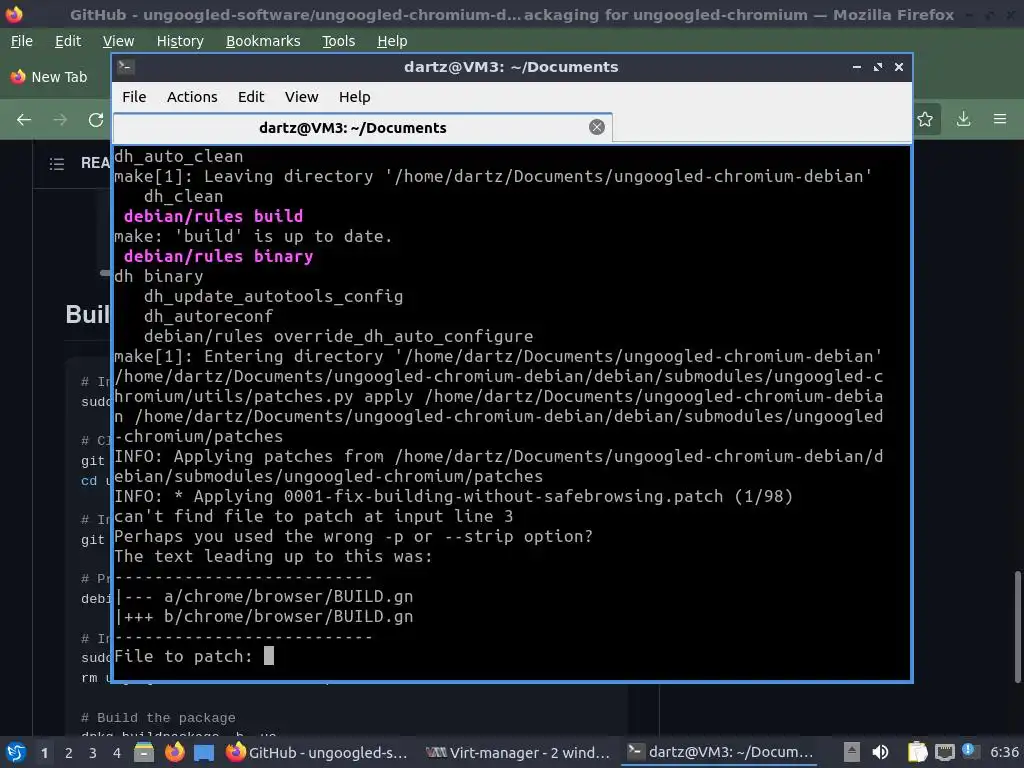Bookmark this page with the star icon
This screenshot has width=1024, height=768.
pyautogui.click(x=925, y=119)
